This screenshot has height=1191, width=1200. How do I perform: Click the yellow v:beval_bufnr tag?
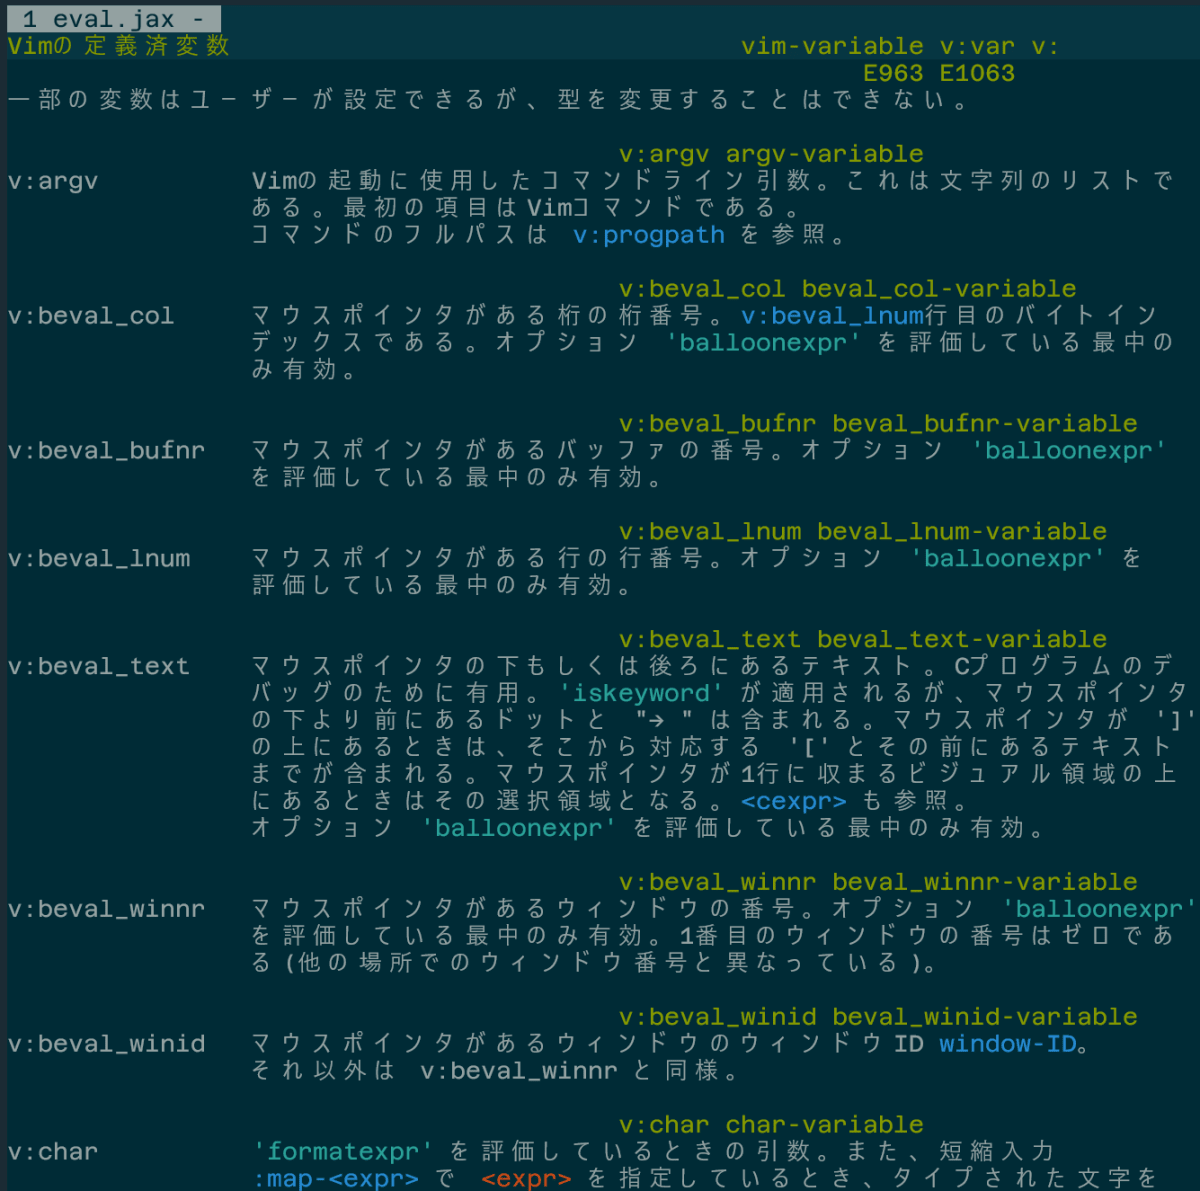pyautogui.click(x=717, y=424)
